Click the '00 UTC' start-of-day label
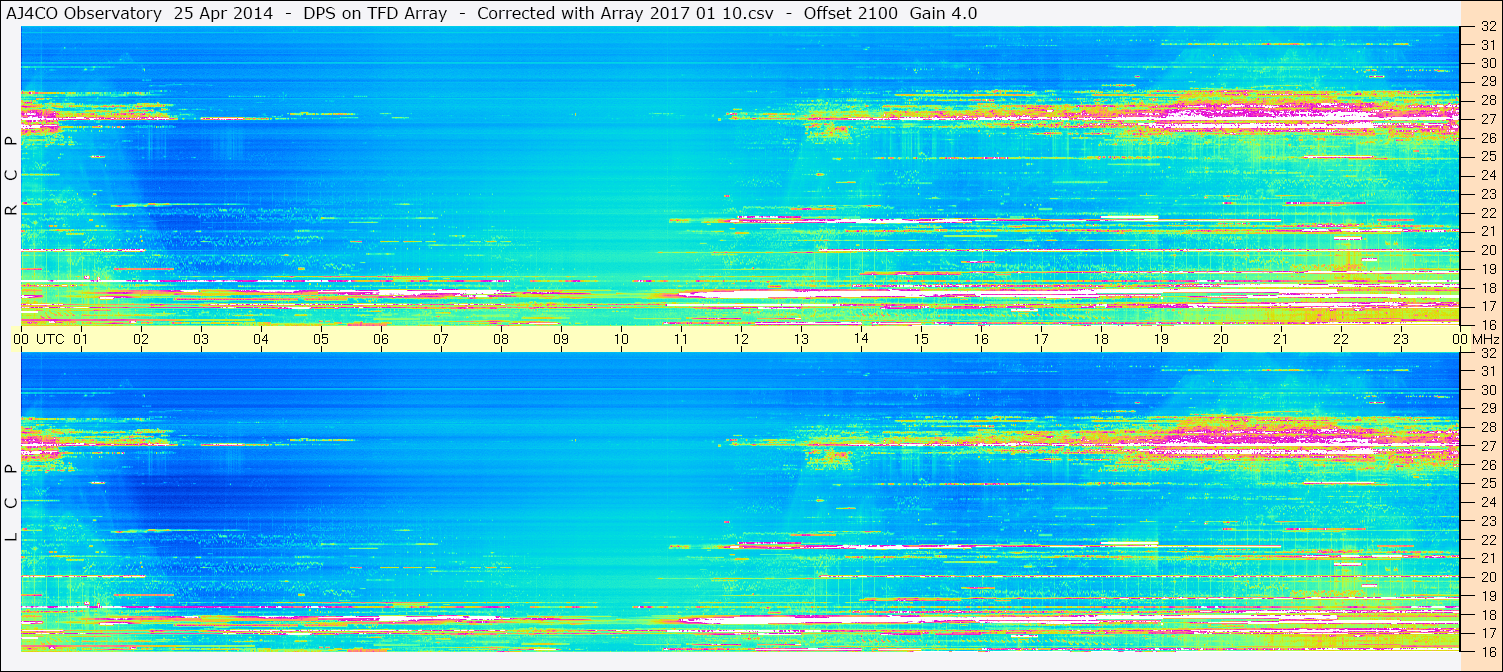1503x672 pixels. [x=38, y=339]
